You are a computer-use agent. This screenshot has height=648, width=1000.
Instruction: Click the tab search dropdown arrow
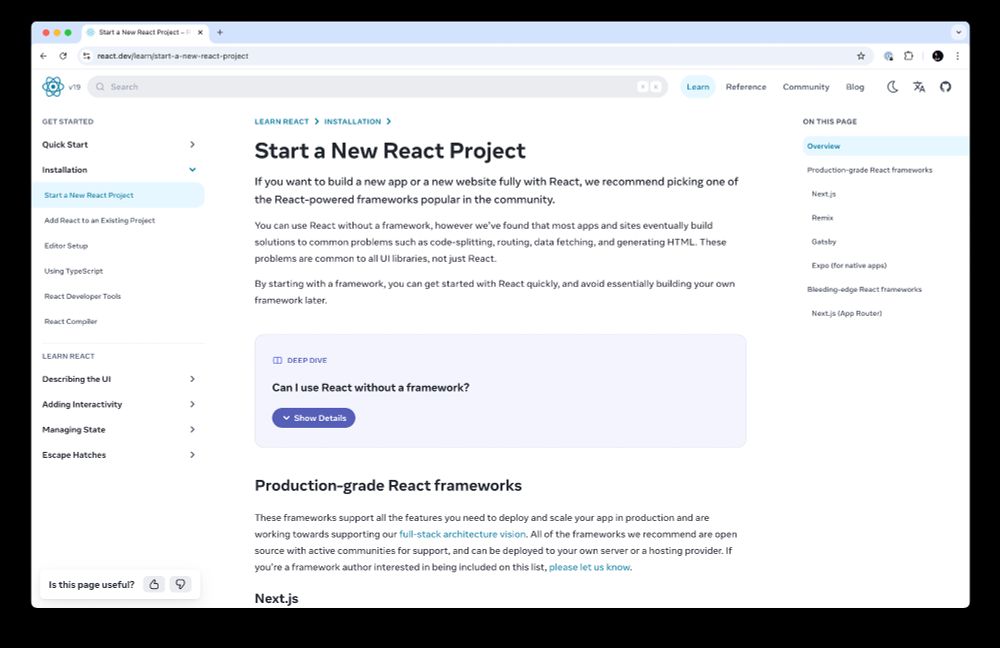959,32
